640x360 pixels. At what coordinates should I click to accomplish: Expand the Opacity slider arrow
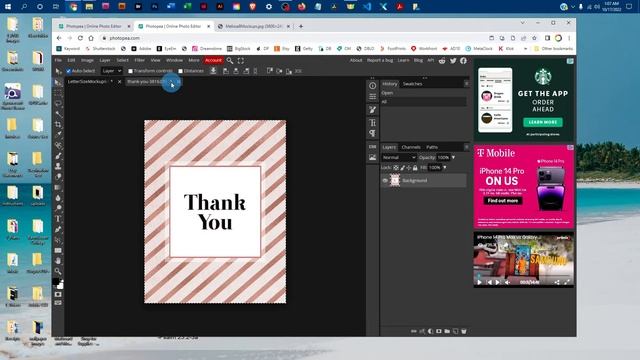click(453, 158)
